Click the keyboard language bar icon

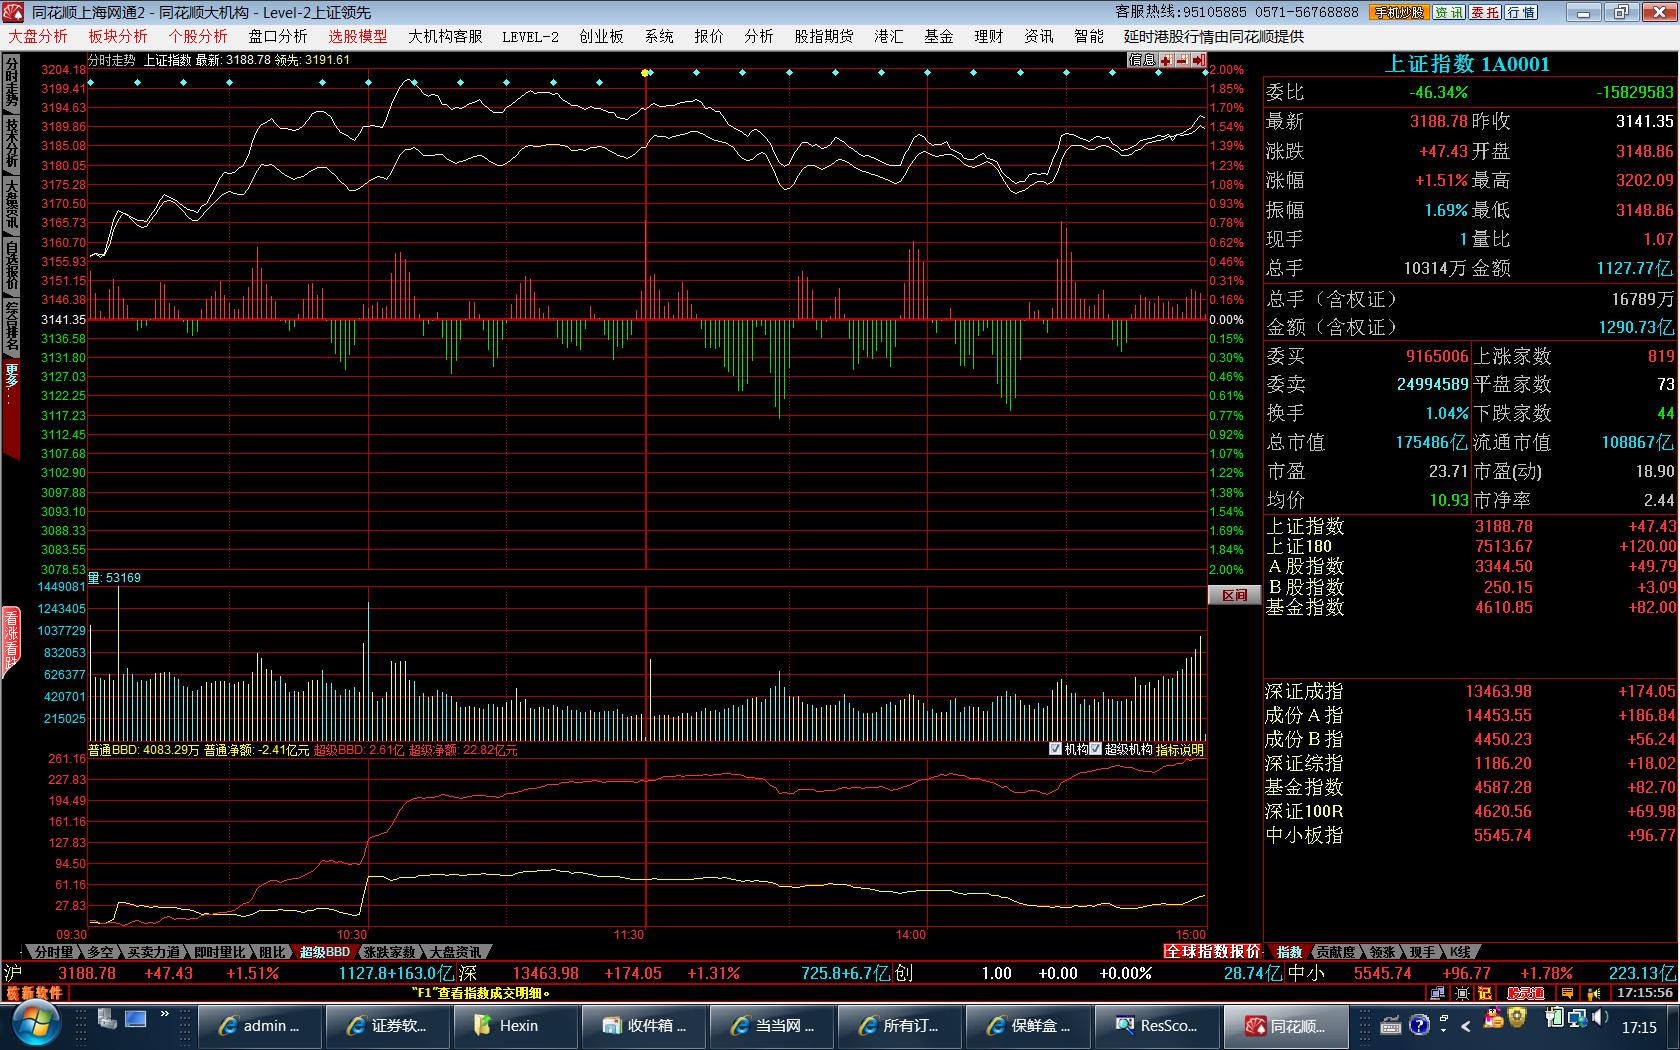tap(1391, 1025)
